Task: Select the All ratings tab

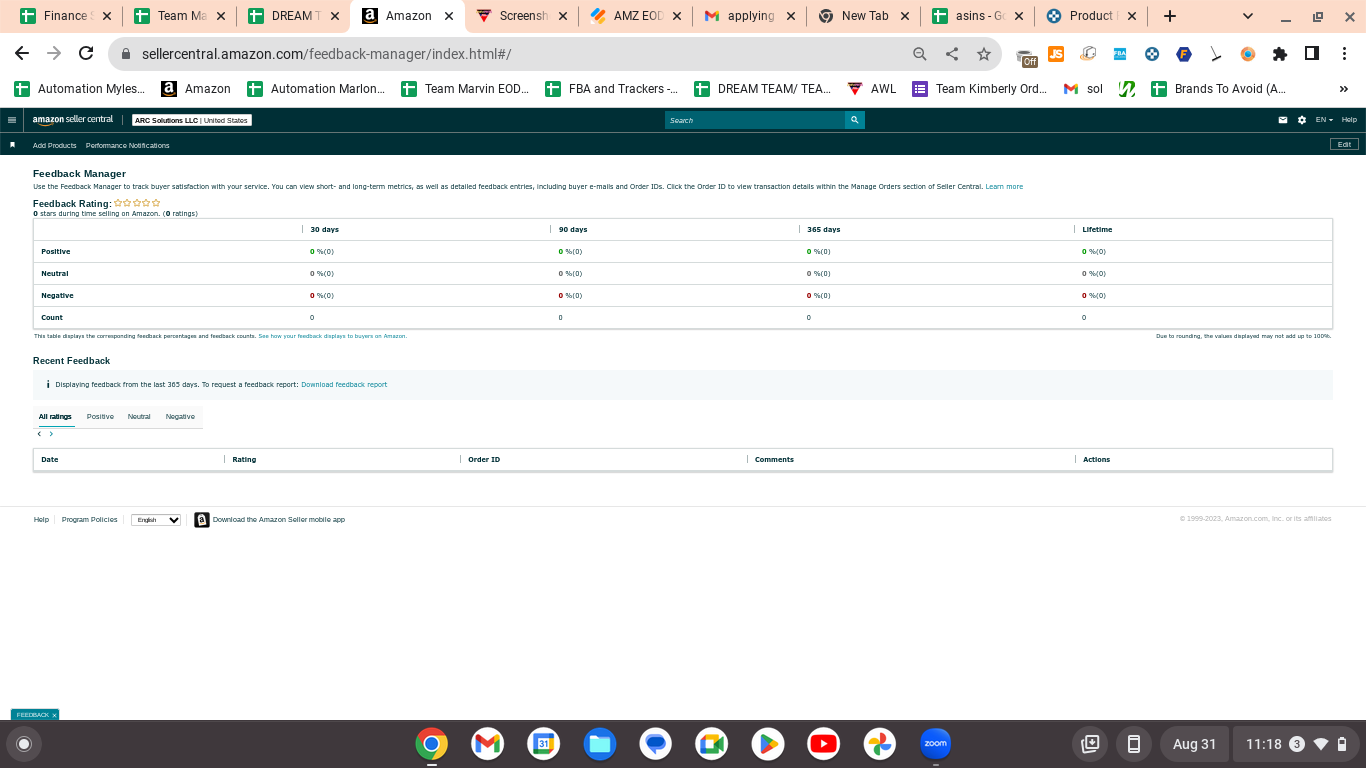Action: (x=55, y=417)
